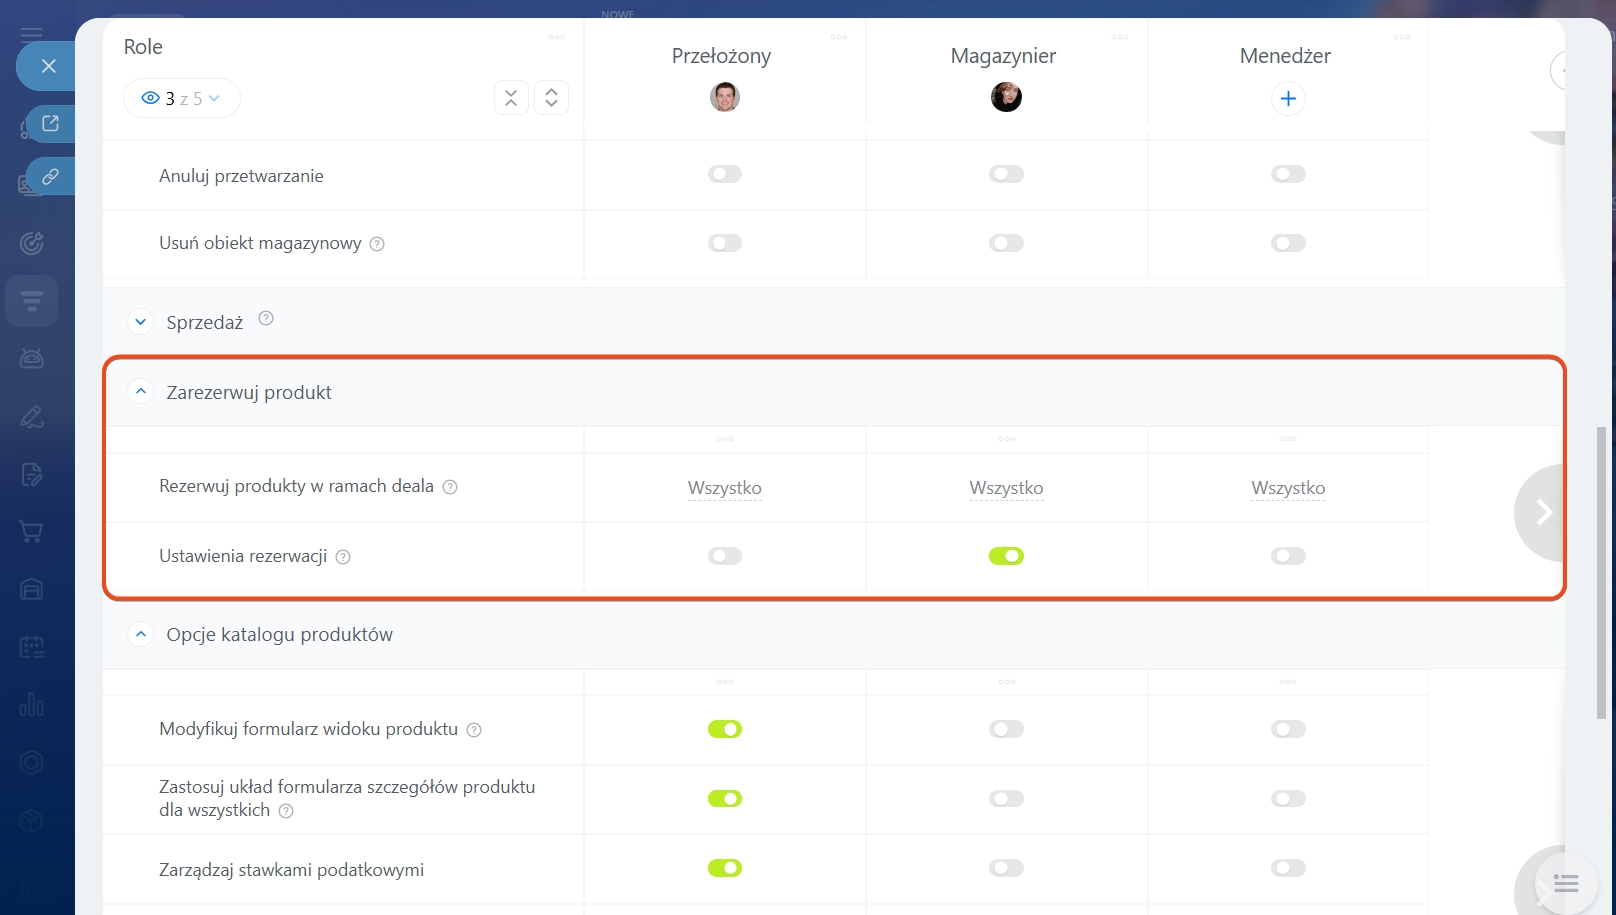This screenshot has height=915, width=1616.
Task: Click the copy link icon
Action: (x=50, y=177)
